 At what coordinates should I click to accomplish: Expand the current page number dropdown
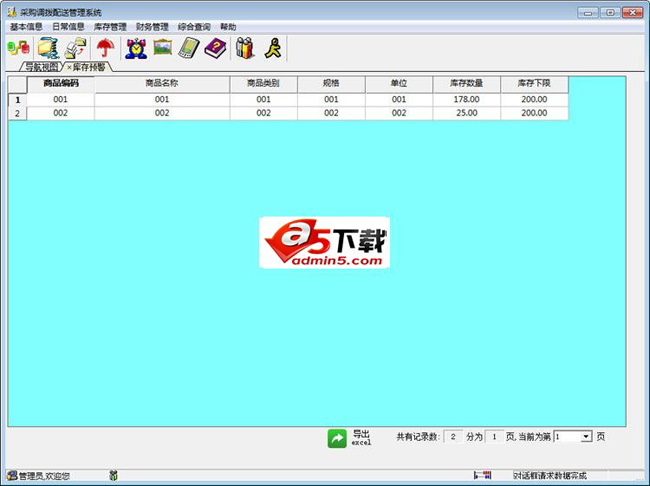tap(586, 437)
